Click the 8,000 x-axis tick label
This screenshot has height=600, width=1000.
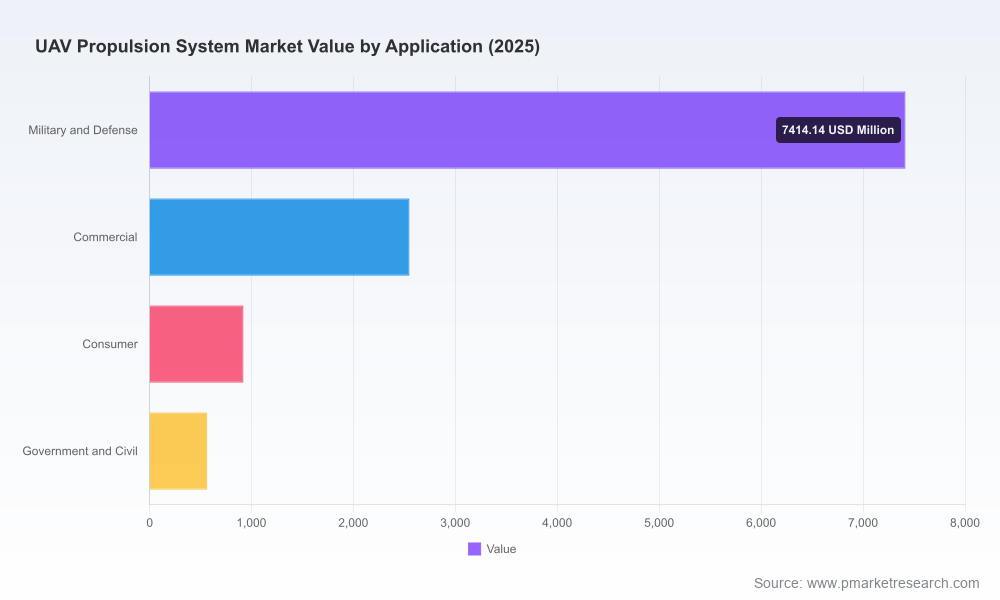(965, 523)
